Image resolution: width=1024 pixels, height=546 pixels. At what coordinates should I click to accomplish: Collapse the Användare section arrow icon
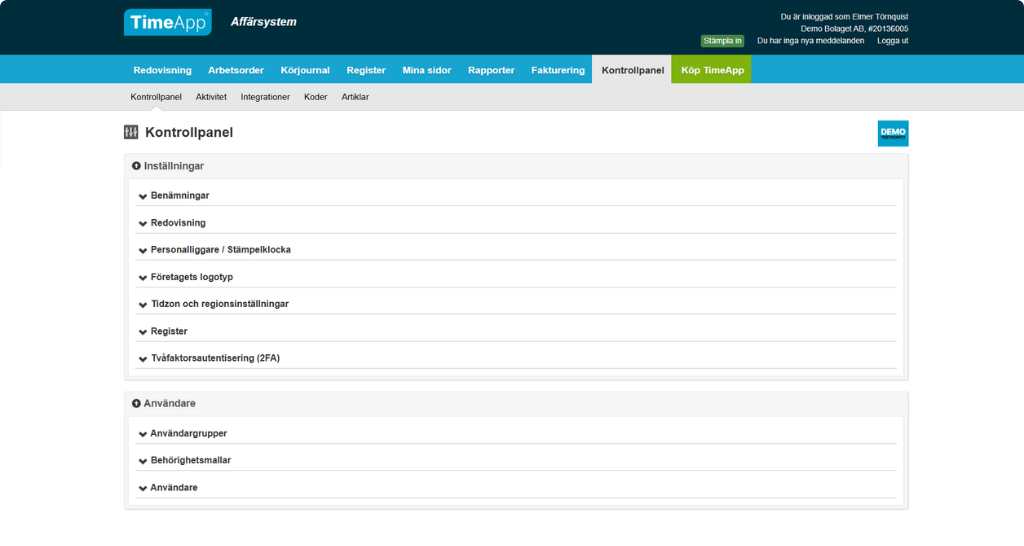click(136, 403)
